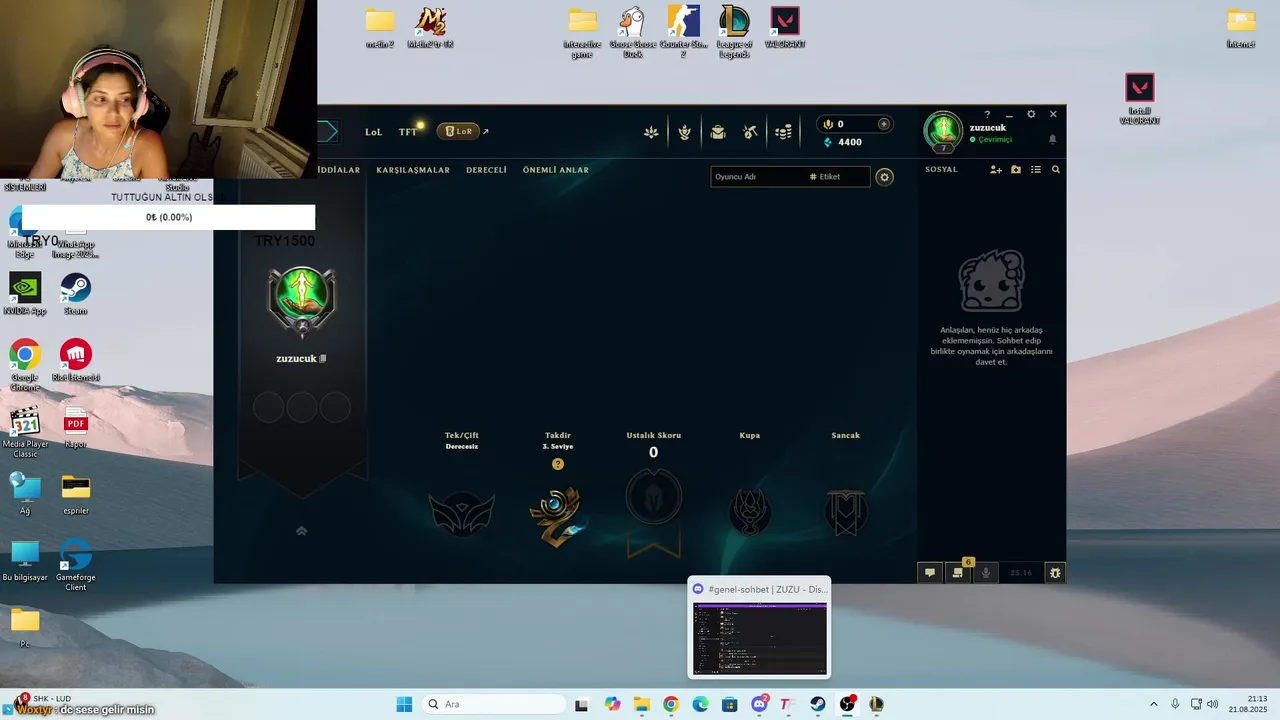
Task: Switch to the TFT game tab
Action: click(408, 132)
